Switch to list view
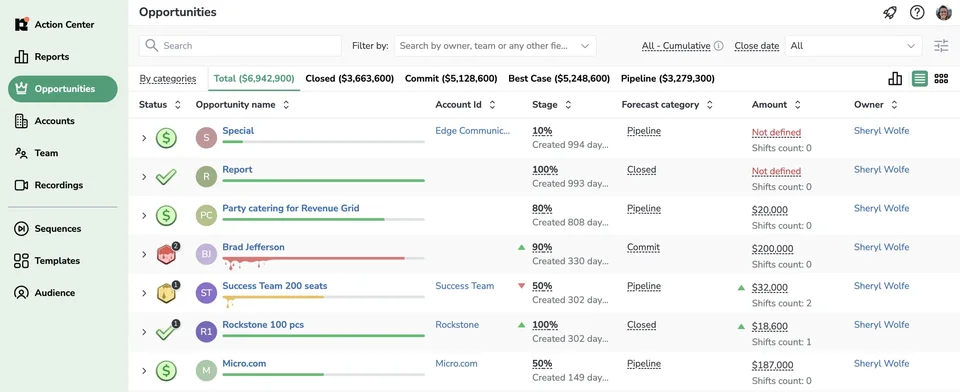 pyautogui.click(x=920, y=78)
